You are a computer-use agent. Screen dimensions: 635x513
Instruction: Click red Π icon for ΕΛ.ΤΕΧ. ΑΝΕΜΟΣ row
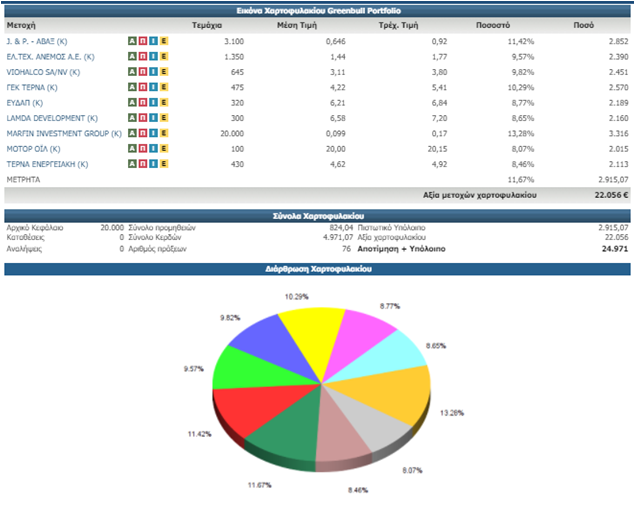pos(143,56)
